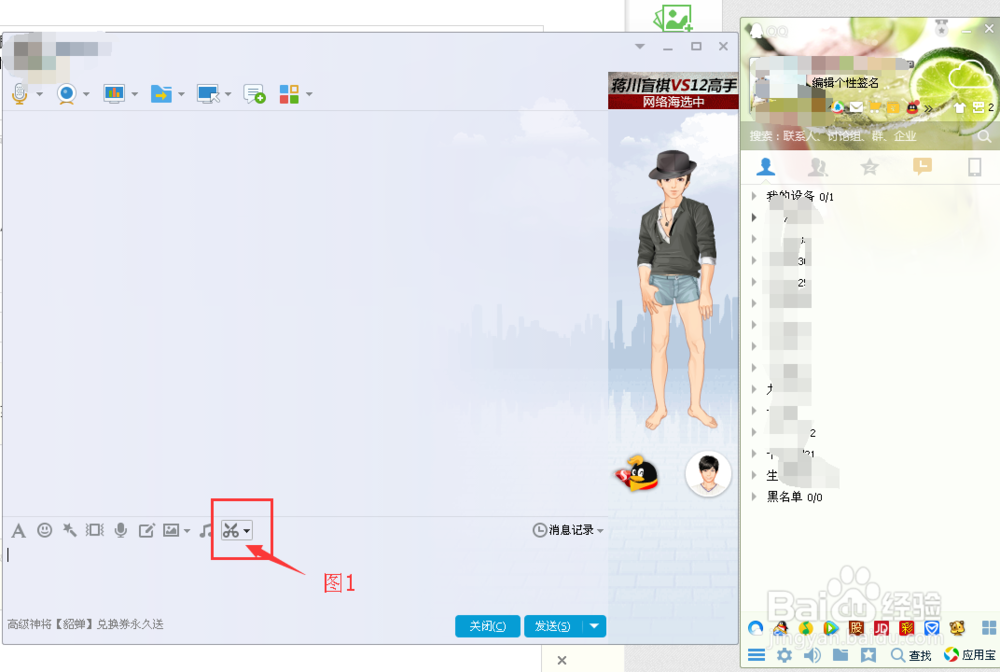
Task: Open QQ system settings gear icon
Action: [x=784, y=655]
